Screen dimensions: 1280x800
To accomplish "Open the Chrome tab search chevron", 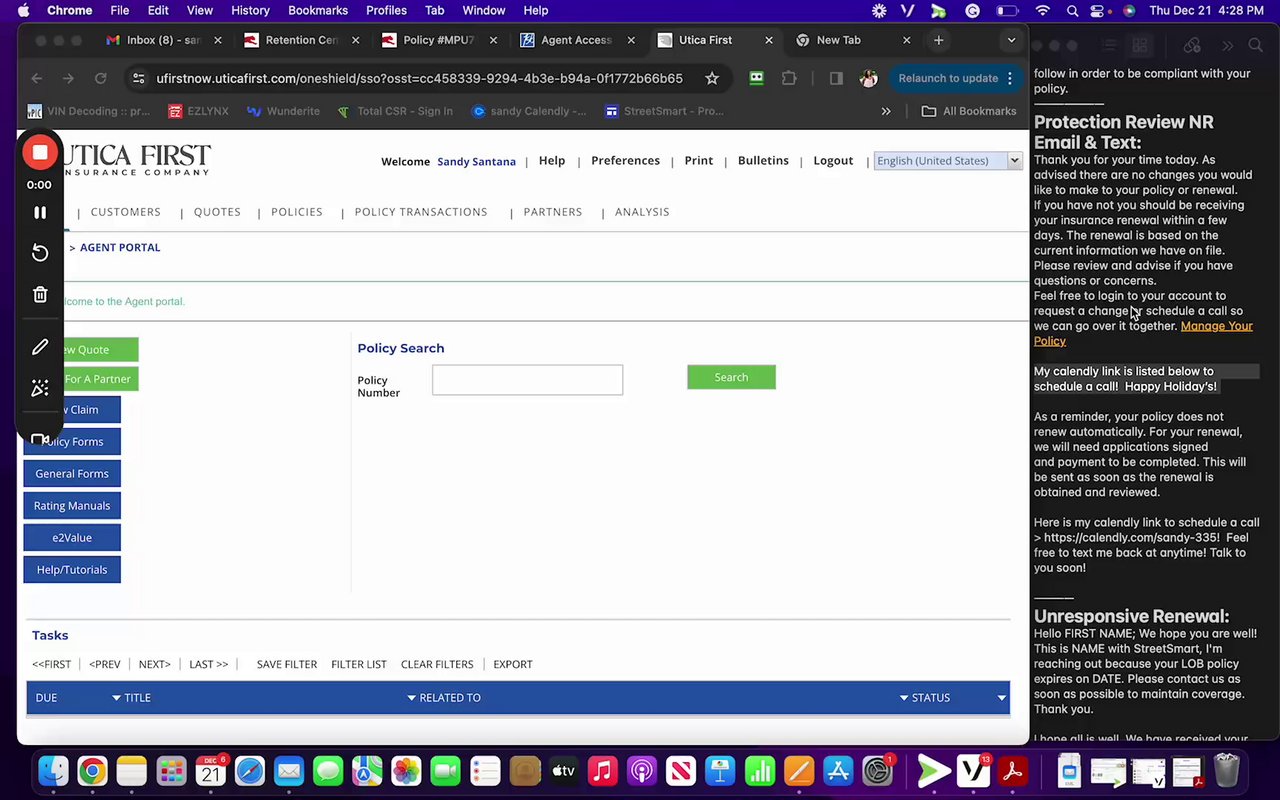I will pyautogui.click(x=1011, y=40).
